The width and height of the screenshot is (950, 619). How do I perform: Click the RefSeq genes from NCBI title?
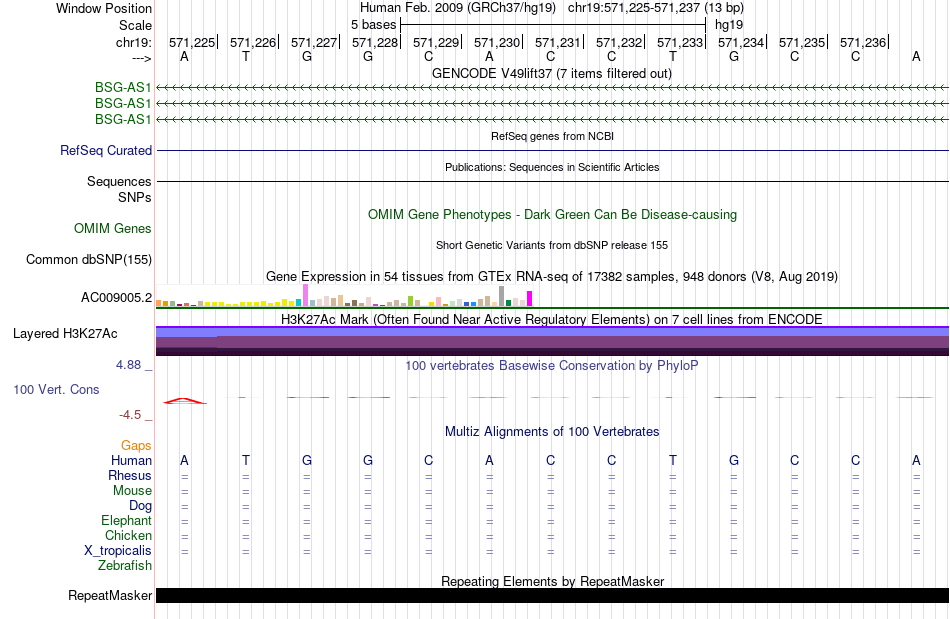tap(553, 136)
